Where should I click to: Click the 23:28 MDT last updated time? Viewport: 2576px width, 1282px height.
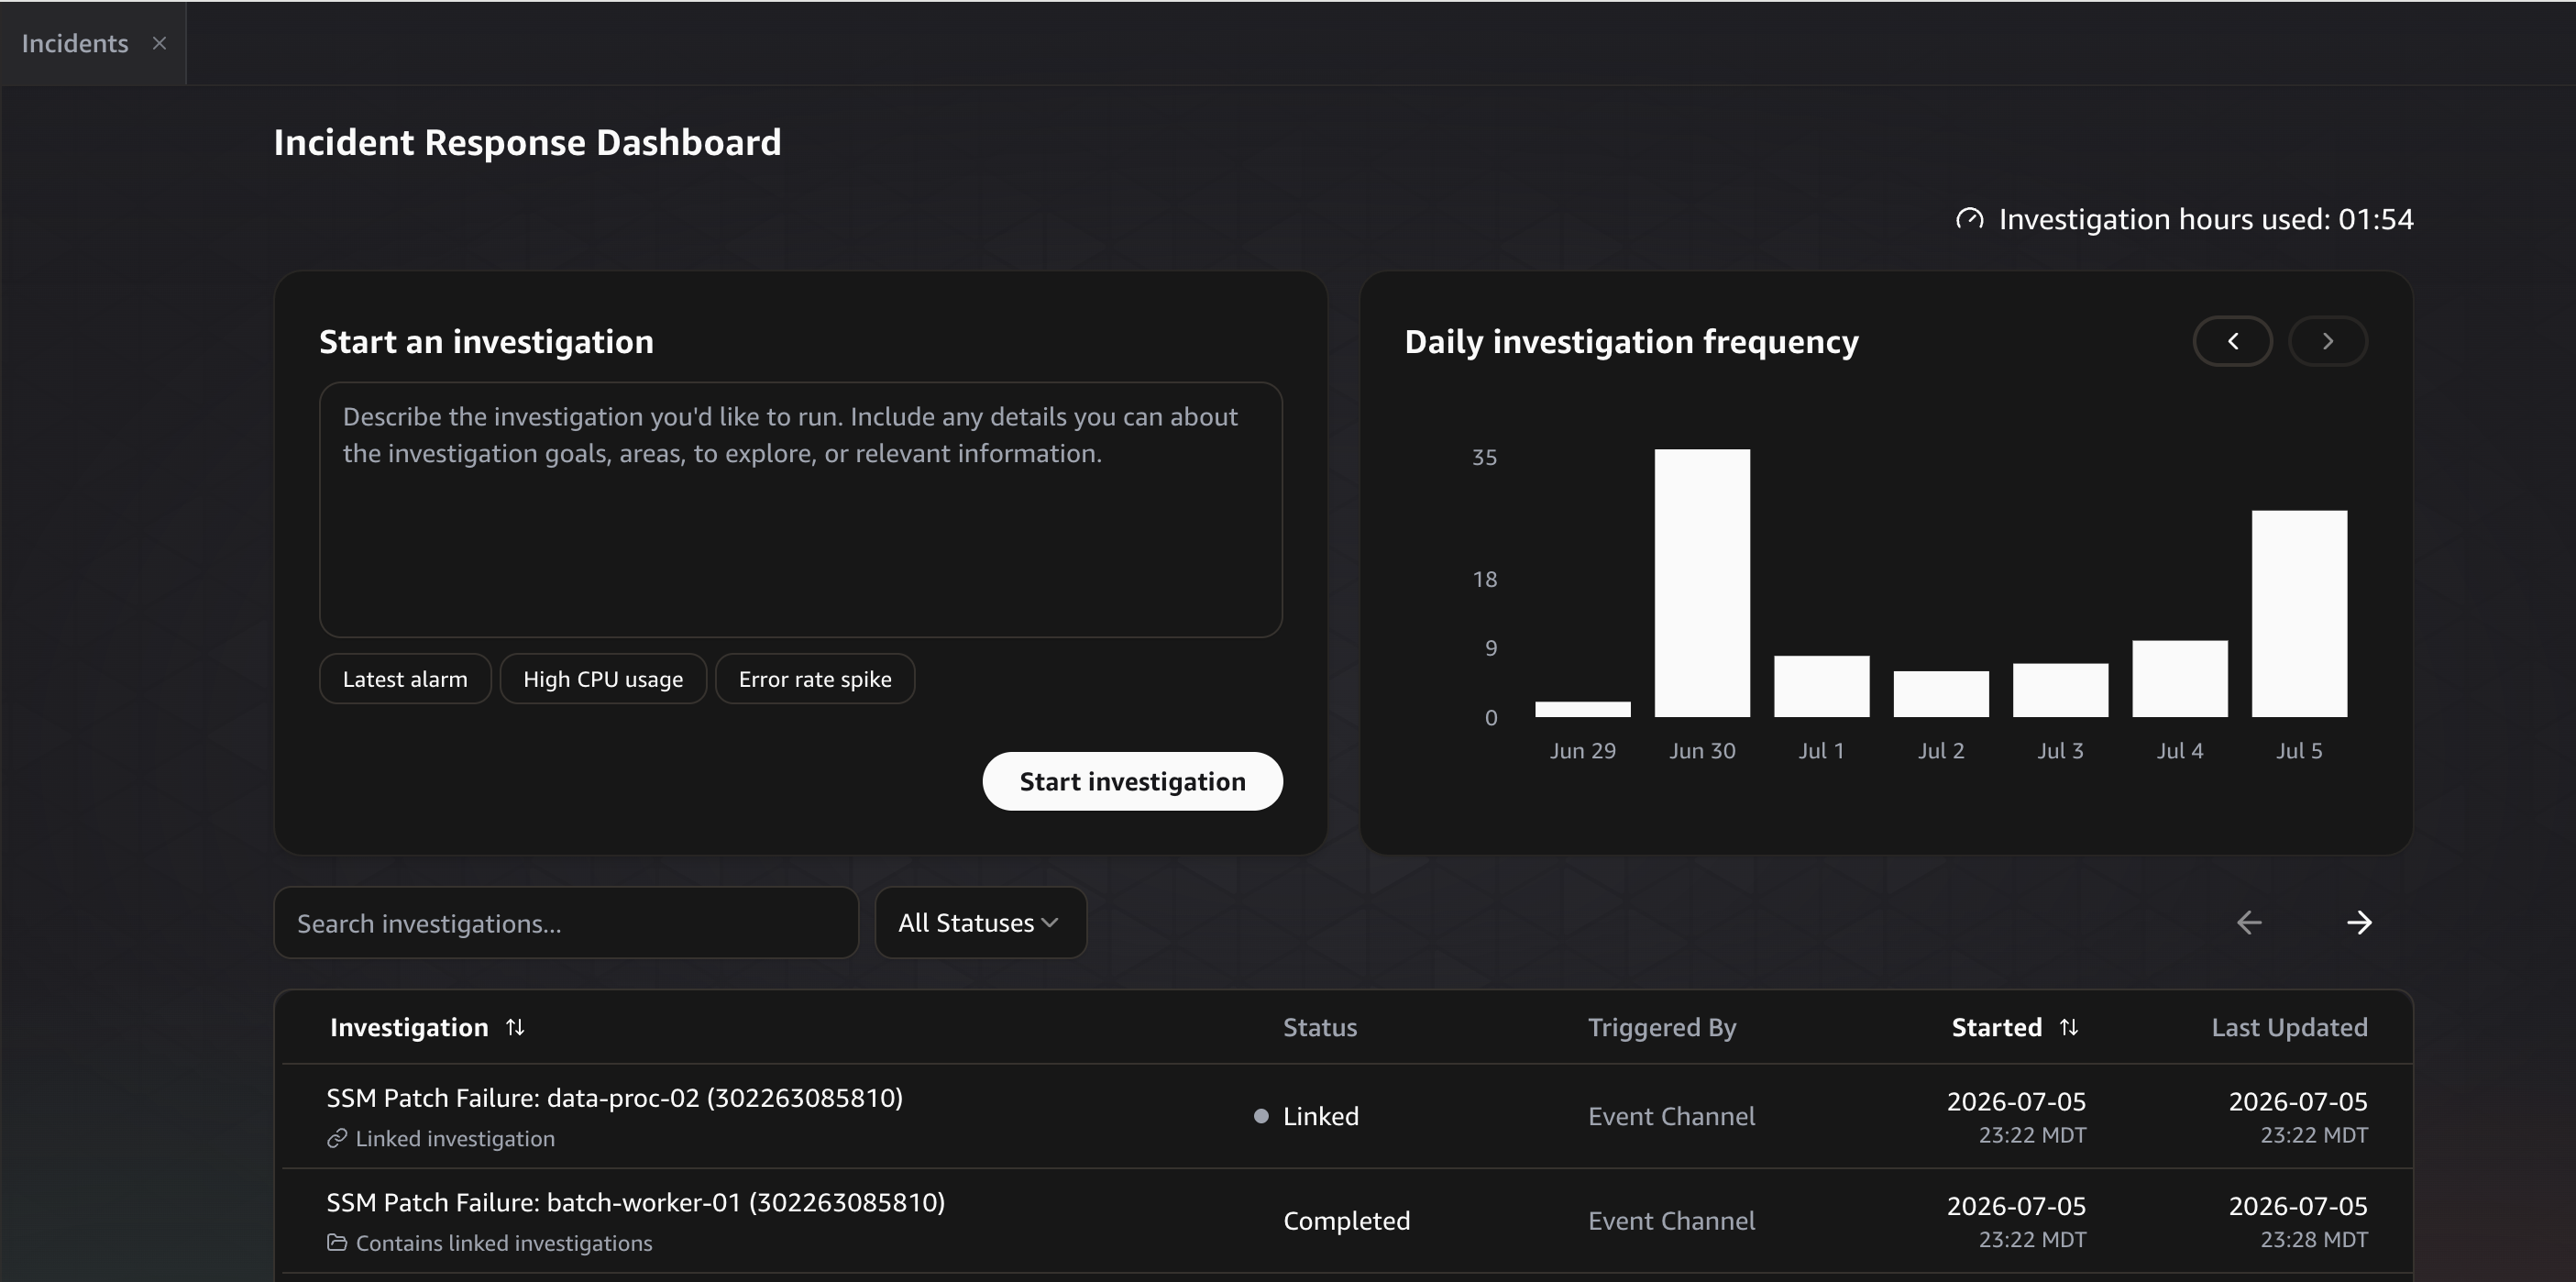click(x=2314, y=1239)
